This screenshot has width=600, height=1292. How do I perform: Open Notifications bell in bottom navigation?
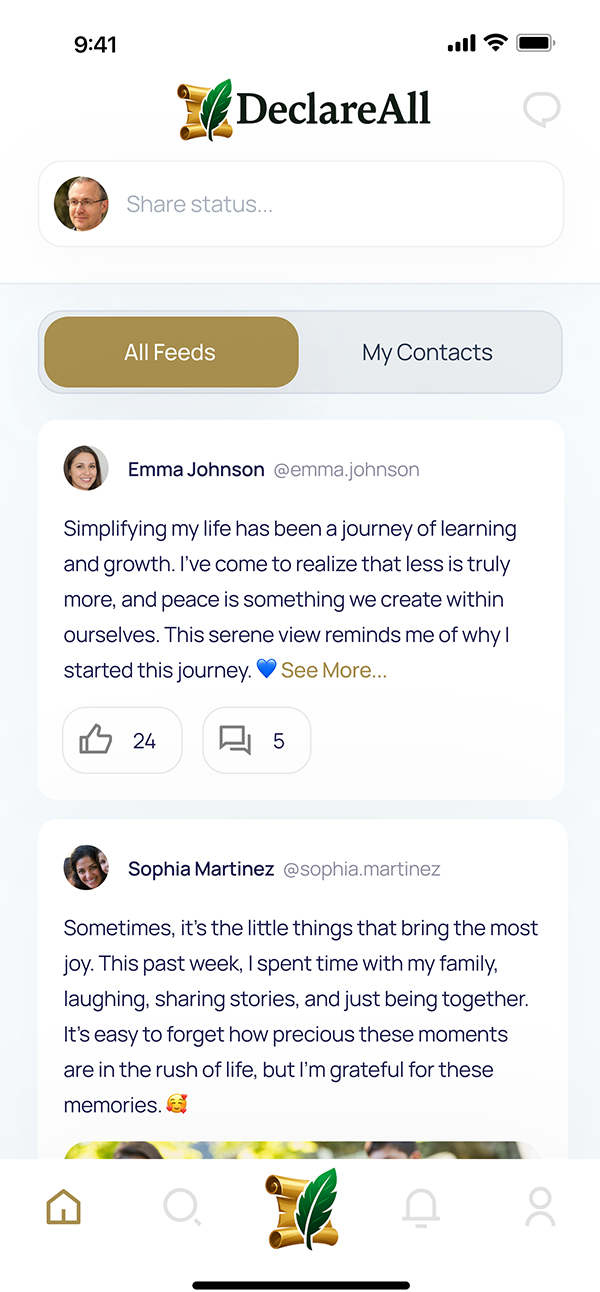421,1208
